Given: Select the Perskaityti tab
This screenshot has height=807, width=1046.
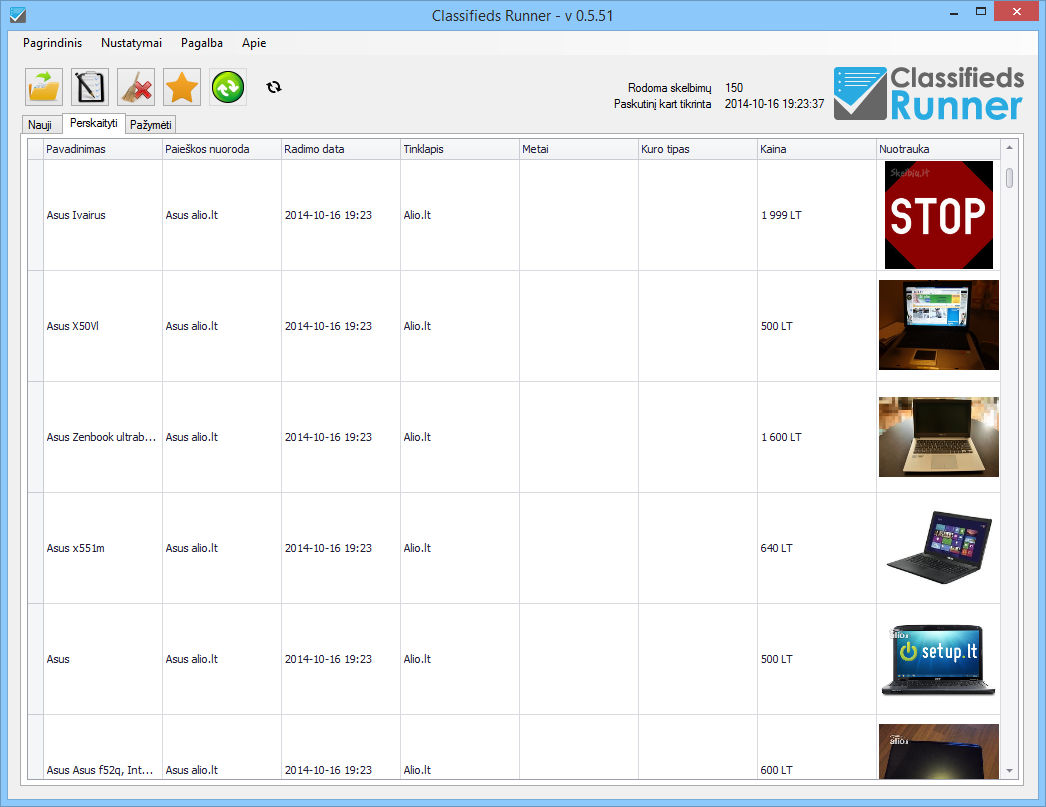Looking at the screenshot, I should [x=93, y=123].
